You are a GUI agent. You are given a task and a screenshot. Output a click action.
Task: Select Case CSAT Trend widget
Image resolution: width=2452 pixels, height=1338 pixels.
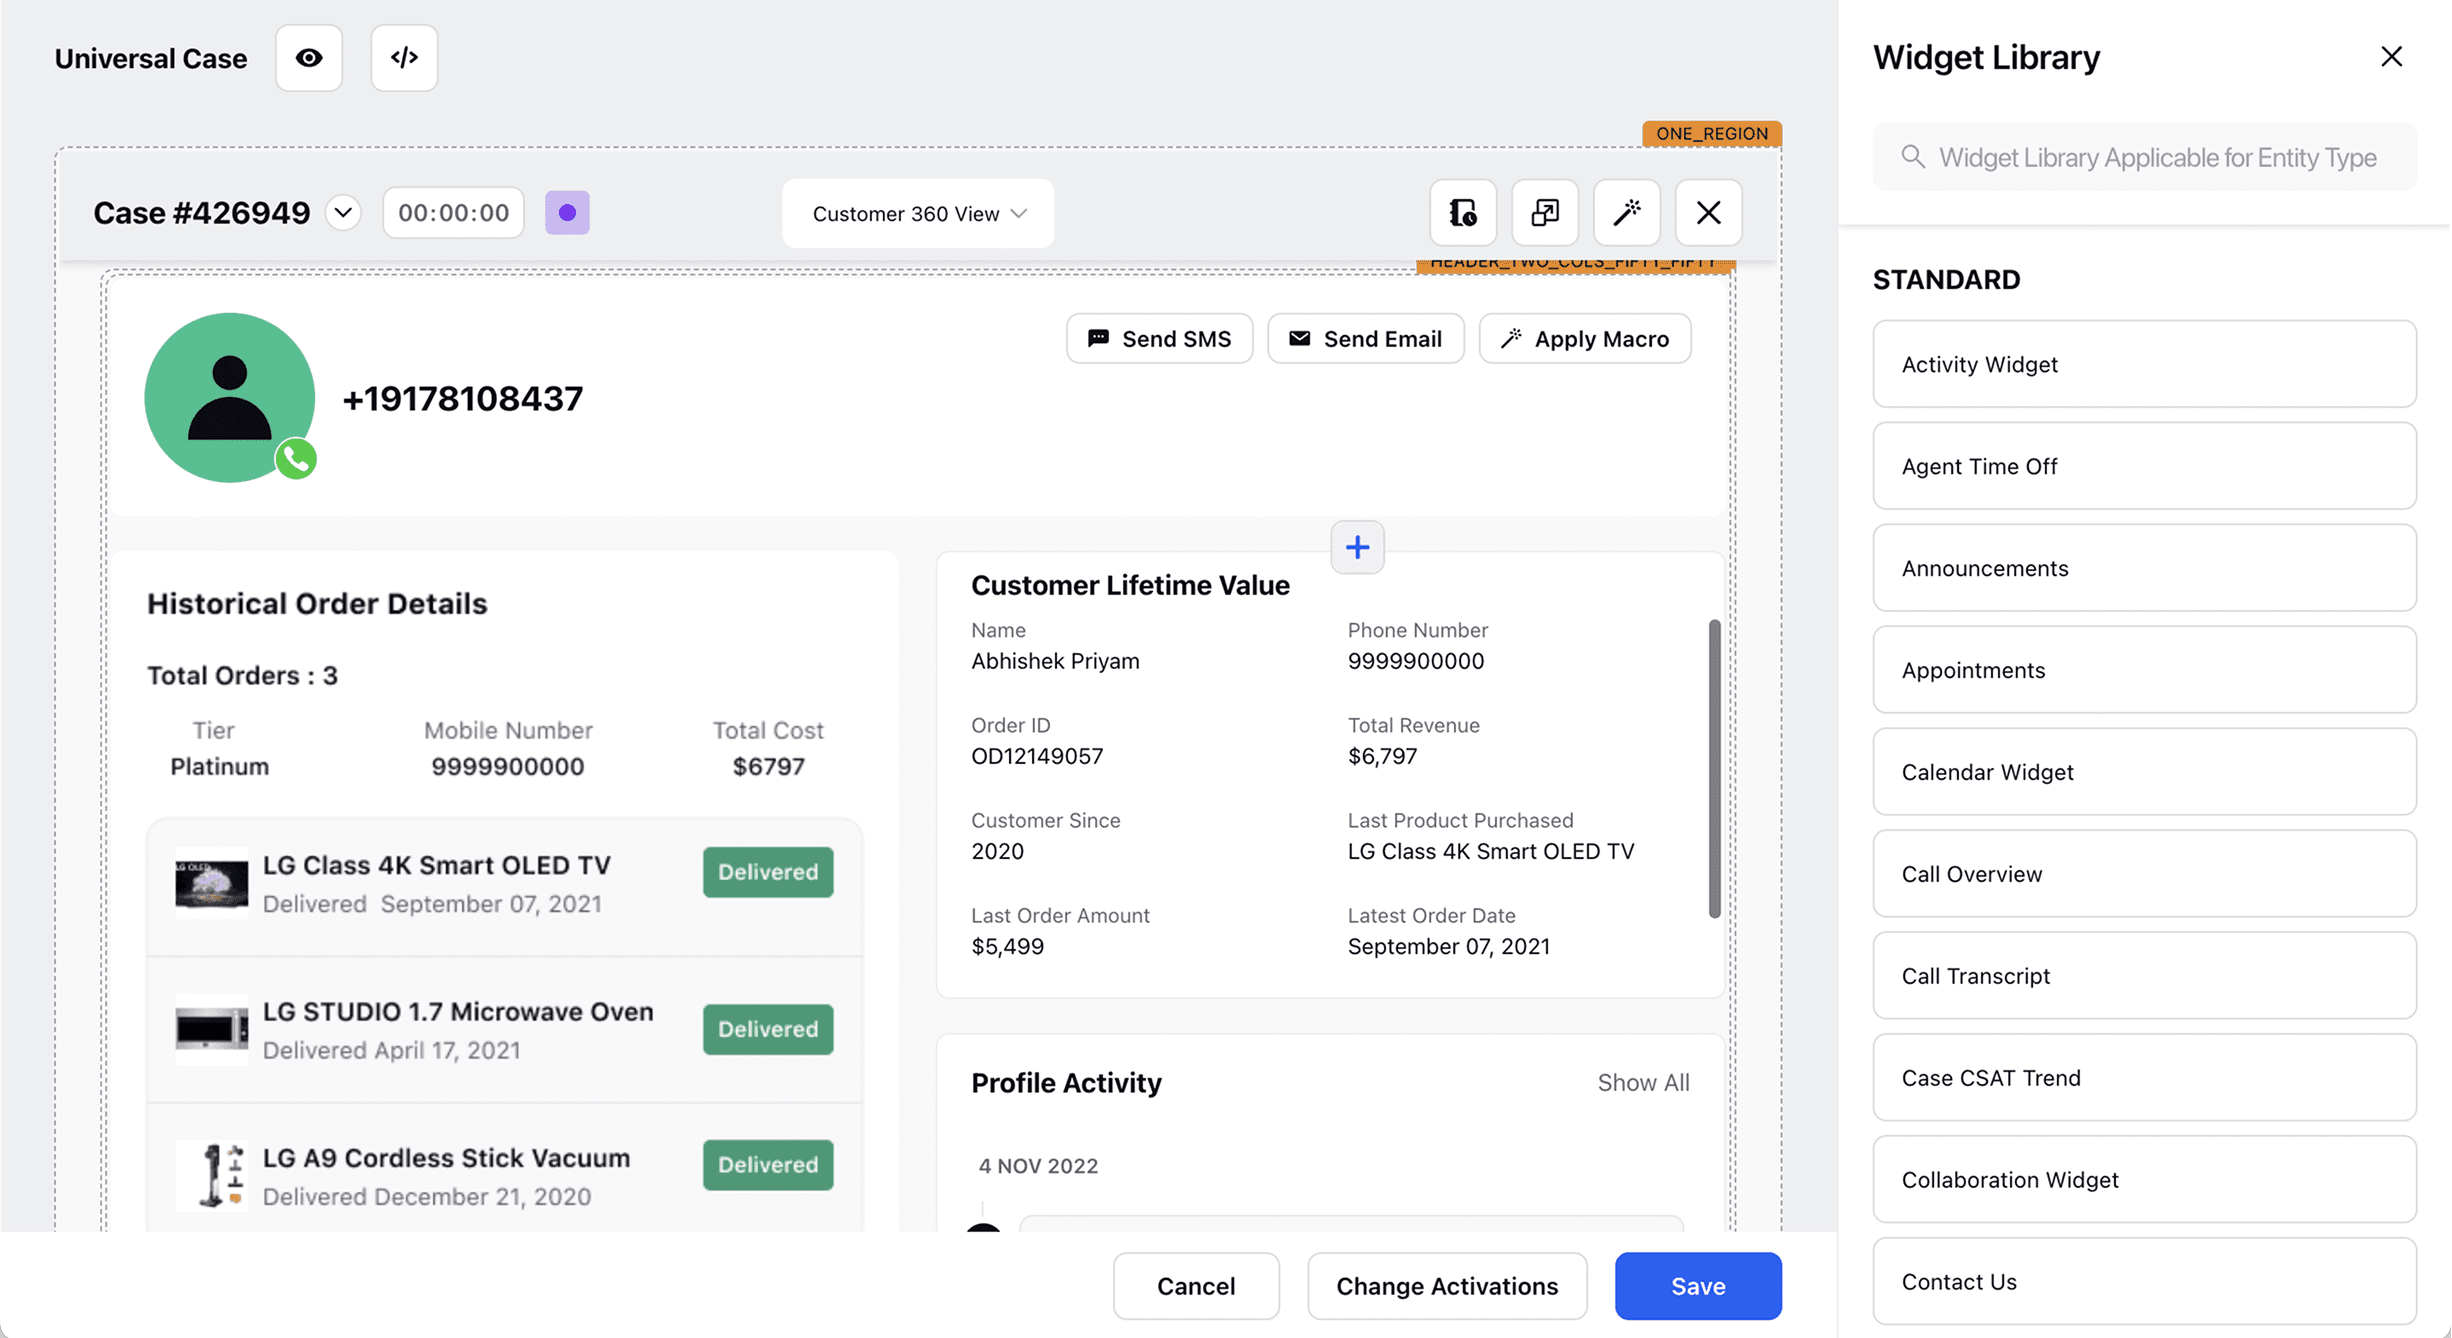pos(2145,1078)
